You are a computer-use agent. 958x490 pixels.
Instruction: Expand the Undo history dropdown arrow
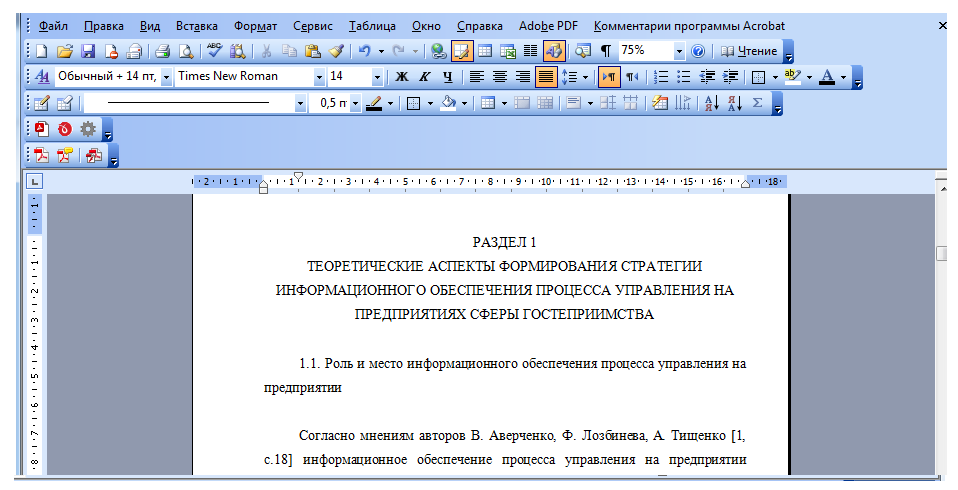click(381, 51)
